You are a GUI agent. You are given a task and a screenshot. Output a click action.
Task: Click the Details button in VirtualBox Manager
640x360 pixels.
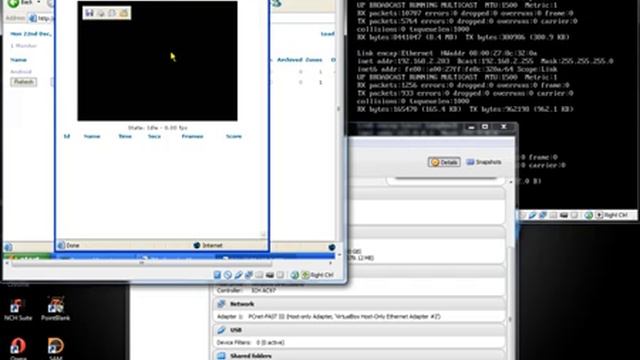[x=444, y=162]
